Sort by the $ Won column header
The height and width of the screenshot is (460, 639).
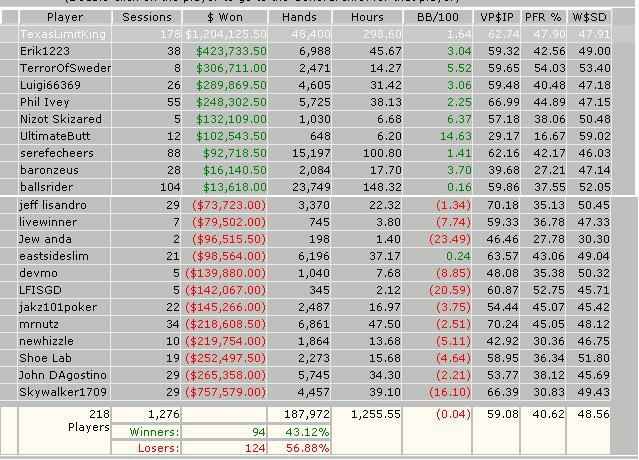point(225,17)
